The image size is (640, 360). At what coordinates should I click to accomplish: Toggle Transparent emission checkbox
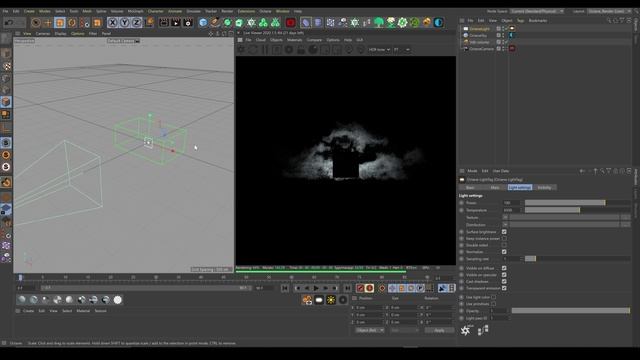coord(504,288)
